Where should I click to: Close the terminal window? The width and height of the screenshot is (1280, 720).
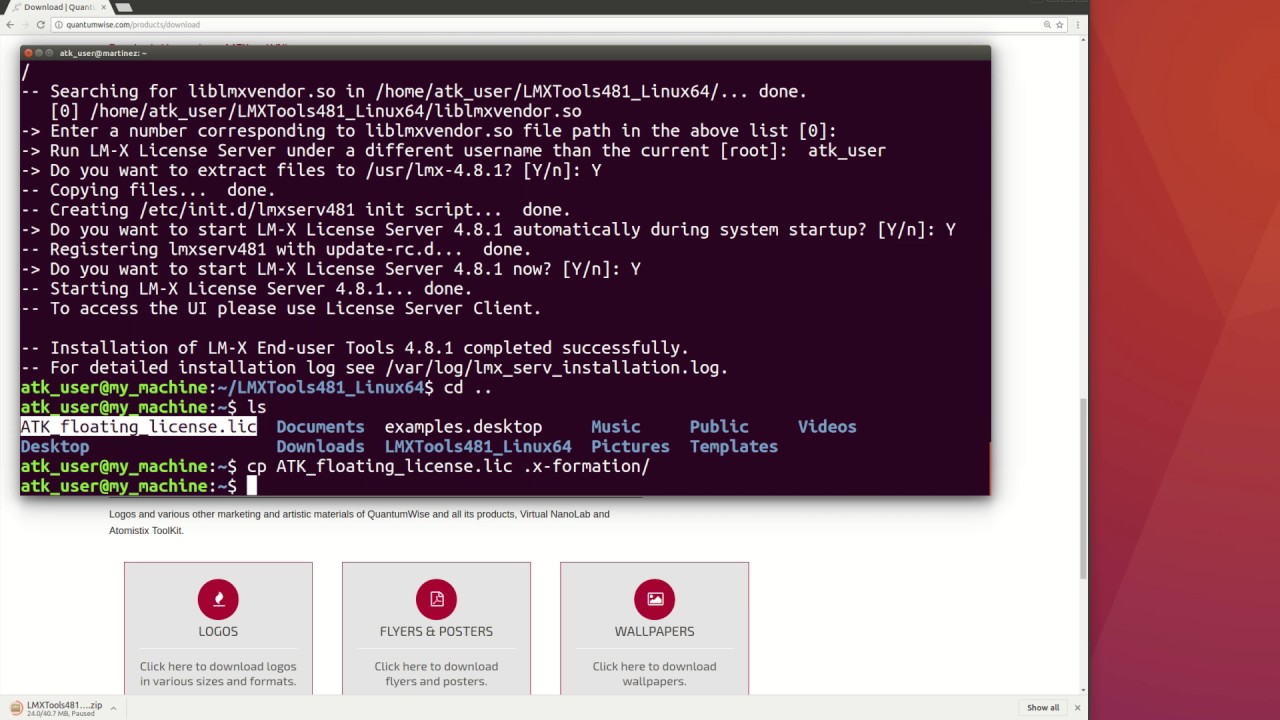pyautogui.click(x=27, y=53)
